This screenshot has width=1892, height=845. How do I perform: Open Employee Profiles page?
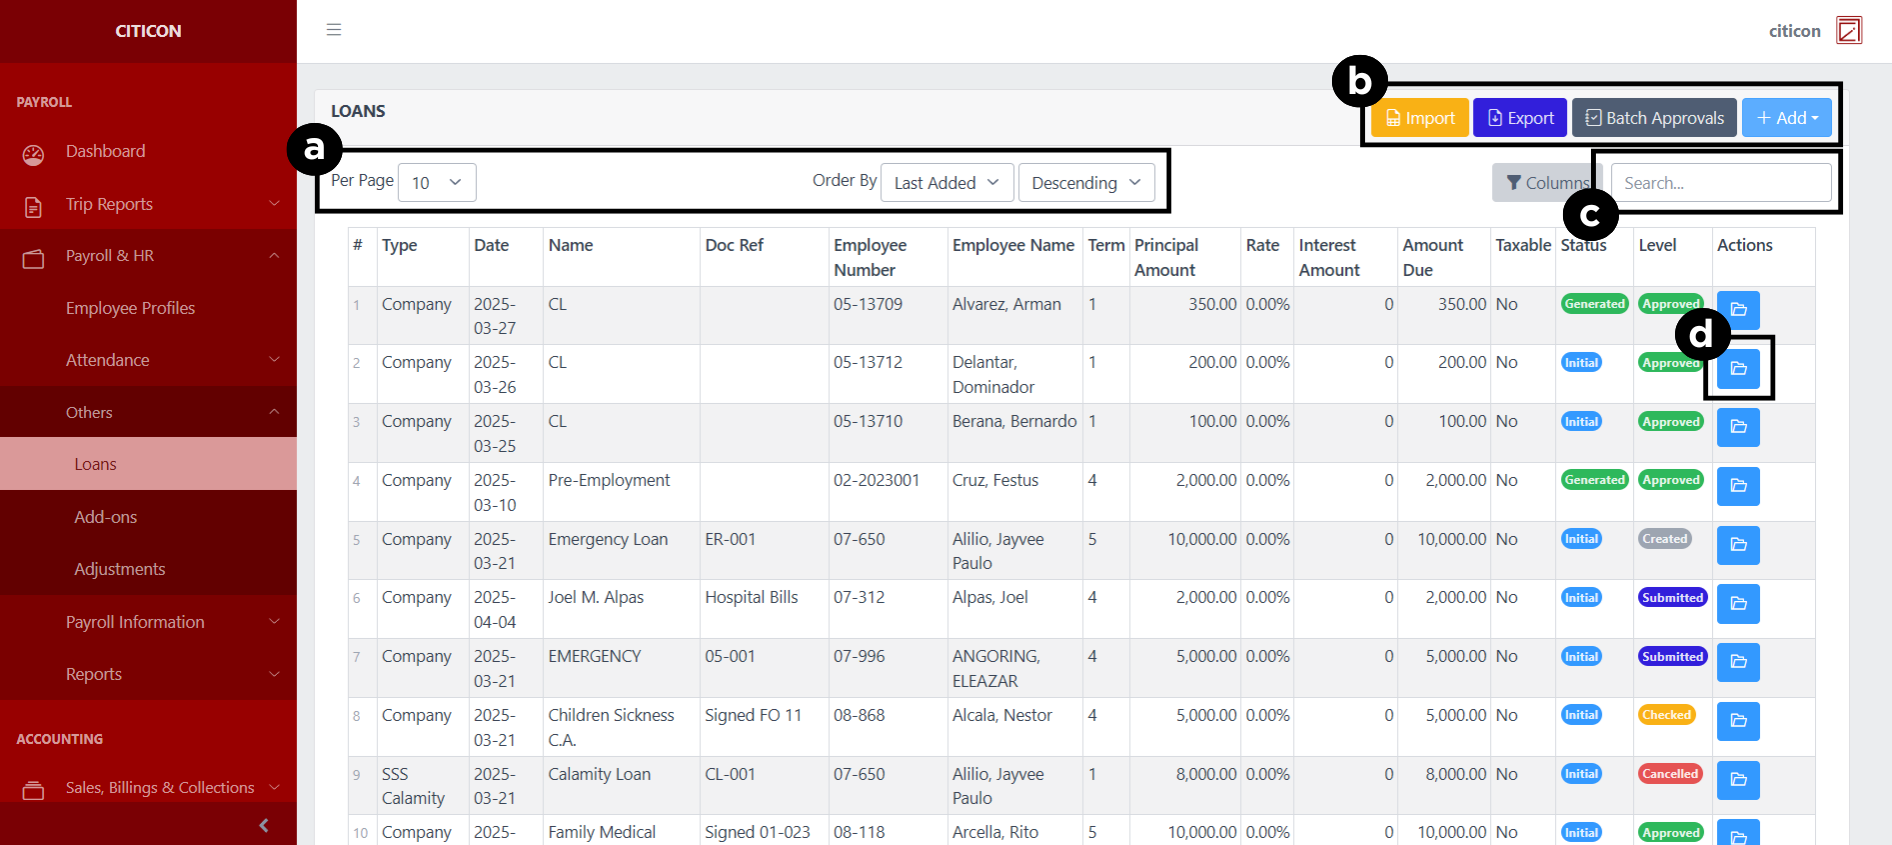point(130,308)
